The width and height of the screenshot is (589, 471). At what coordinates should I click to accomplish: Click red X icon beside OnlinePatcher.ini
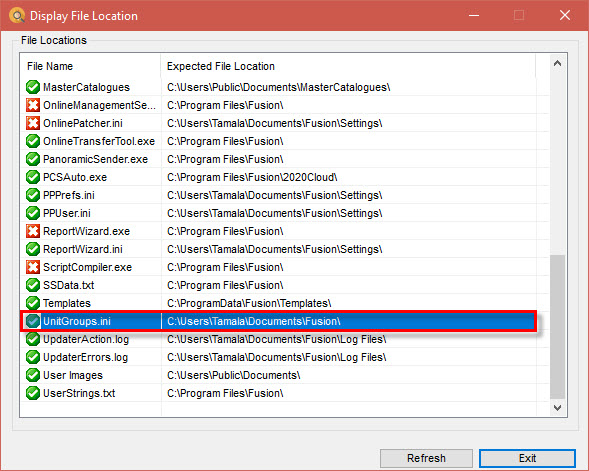click(33, 123)
